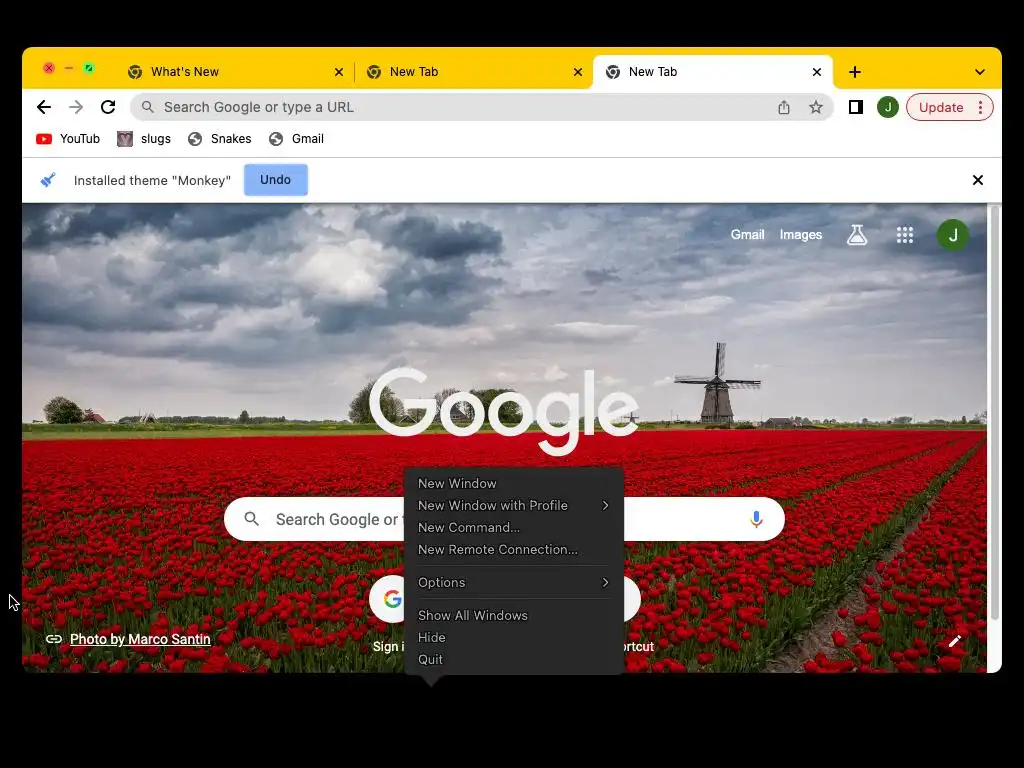Open the YouTub bookmark

[68, 138]
